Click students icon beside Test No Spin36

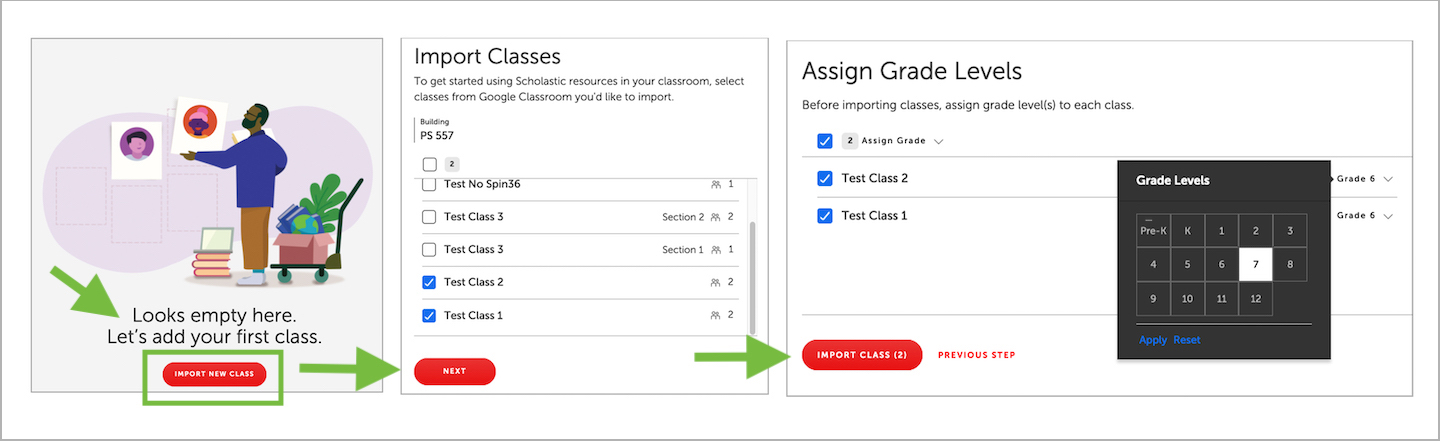(x=716, y=185)
